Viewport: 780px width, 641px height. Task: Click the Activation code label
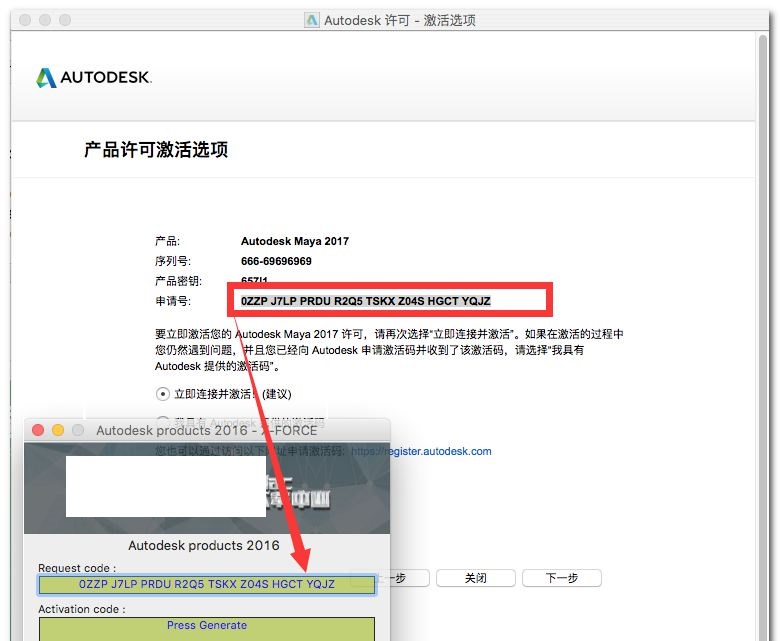point(82,609)
